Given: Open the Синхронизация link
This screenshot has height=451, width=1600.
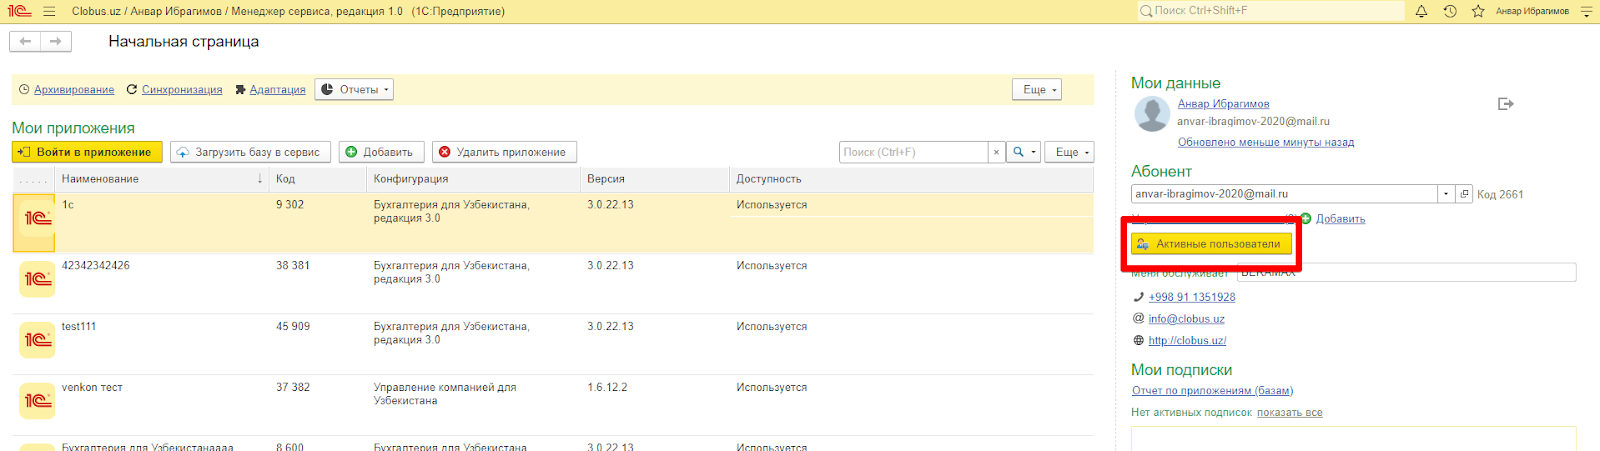Looking at the screenshot, I should click(x=182, y=90).
